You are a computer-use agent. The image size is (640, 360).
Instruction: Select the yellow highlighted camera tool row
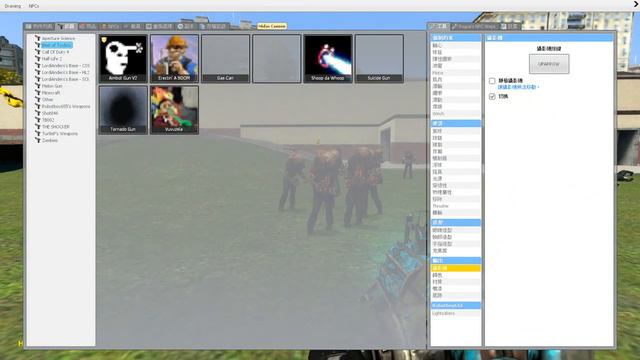pos(456,268)
